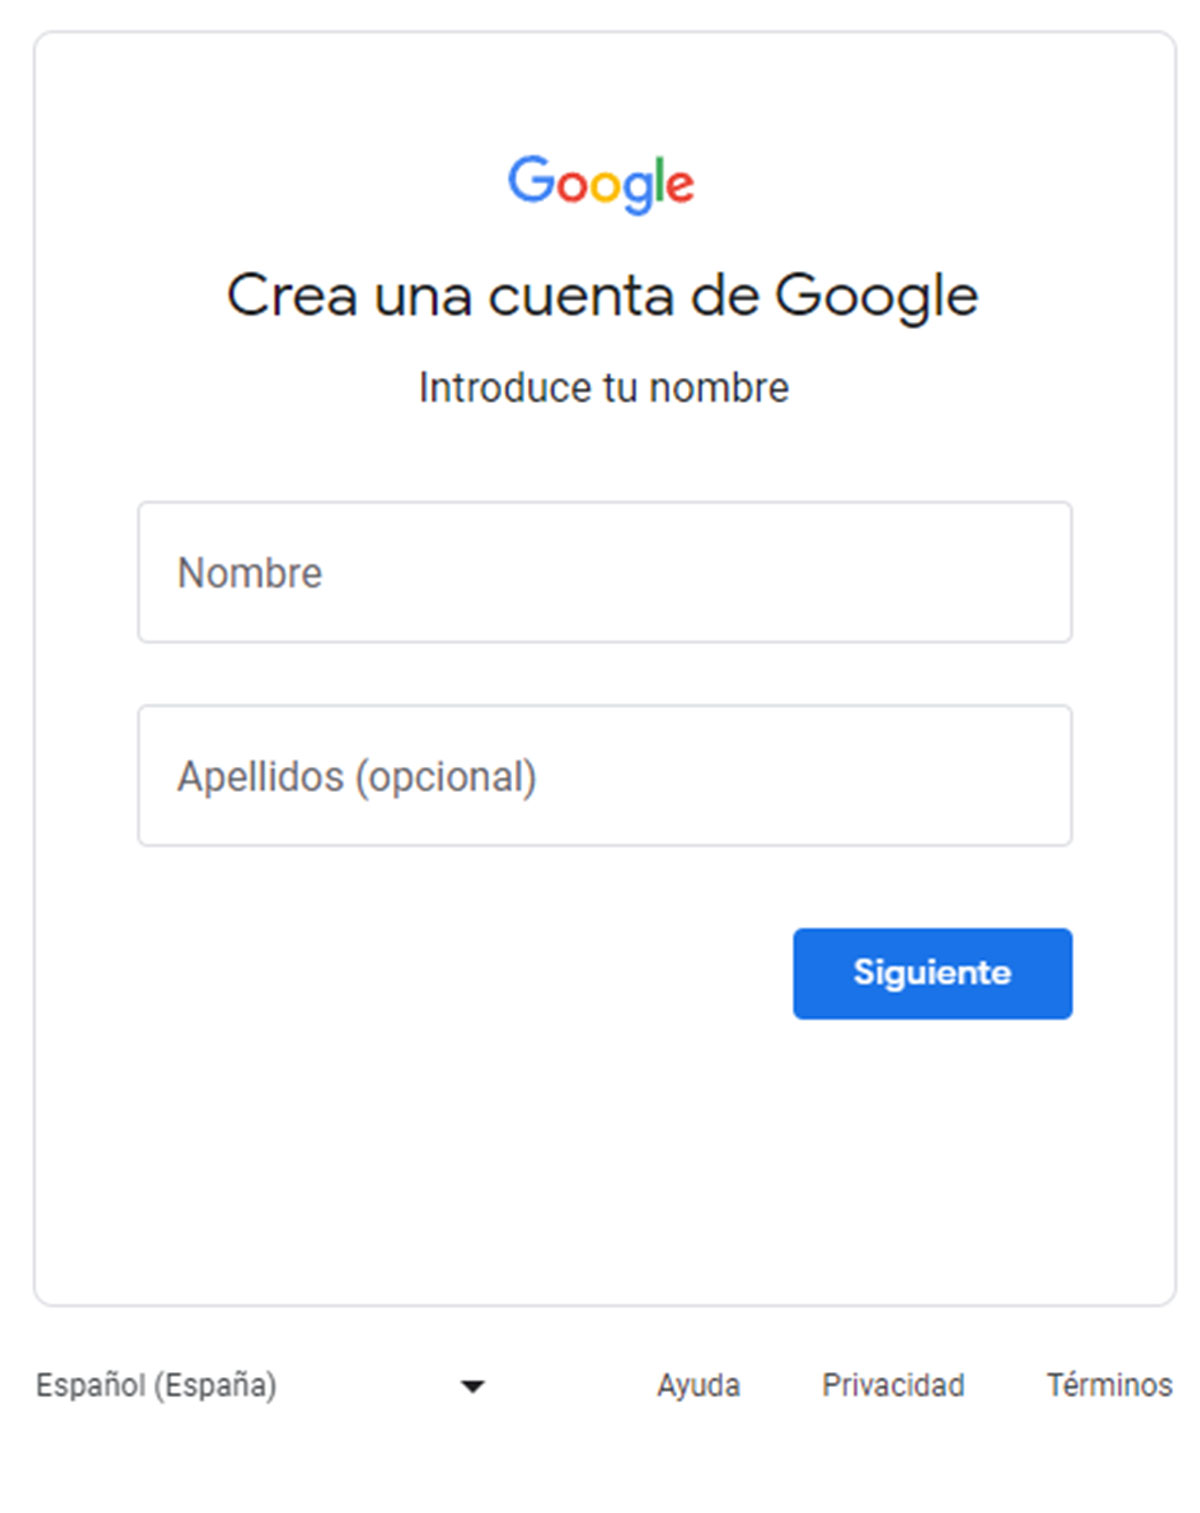Viewport: 1200px width, 1513px height.
Task: Click the Apellidos (opcional) text field
Action: 604,775
